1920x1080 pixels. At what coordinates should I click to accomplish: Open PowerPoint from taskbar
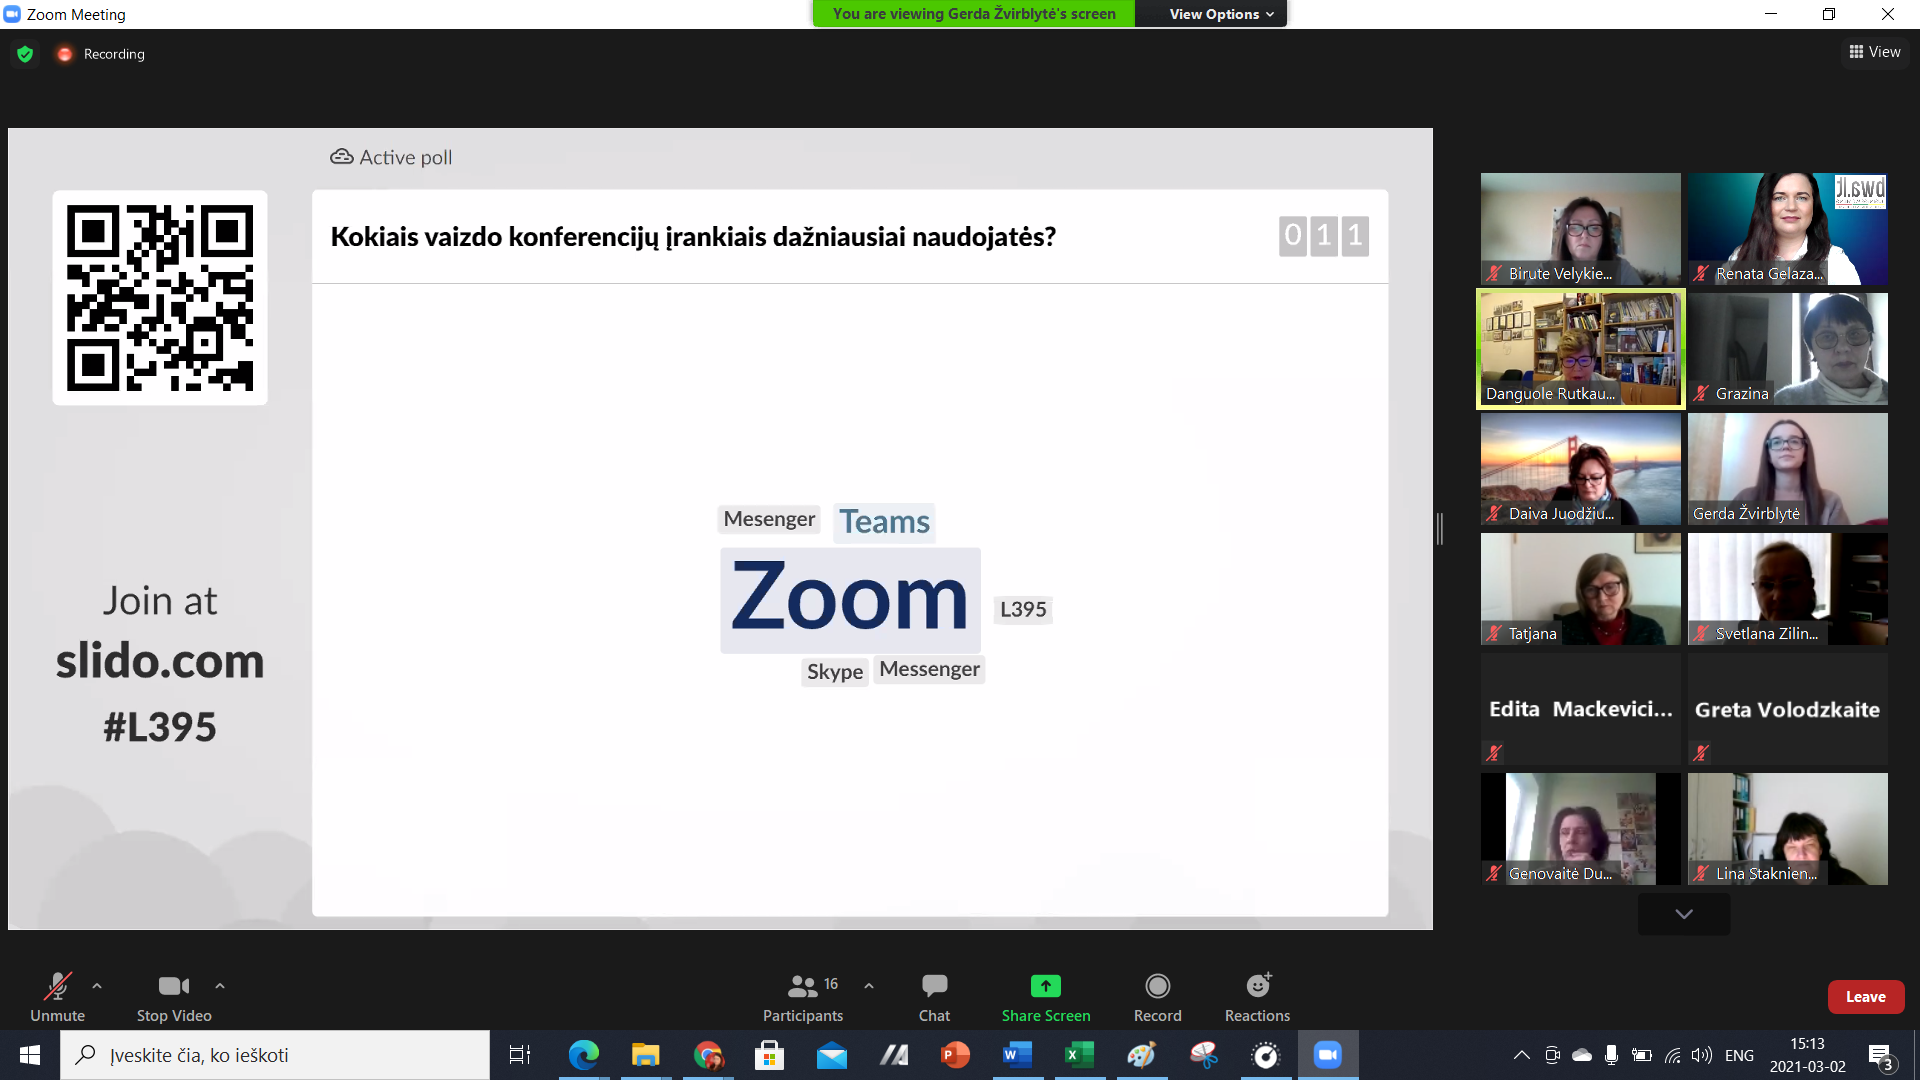coord(955,1055)
